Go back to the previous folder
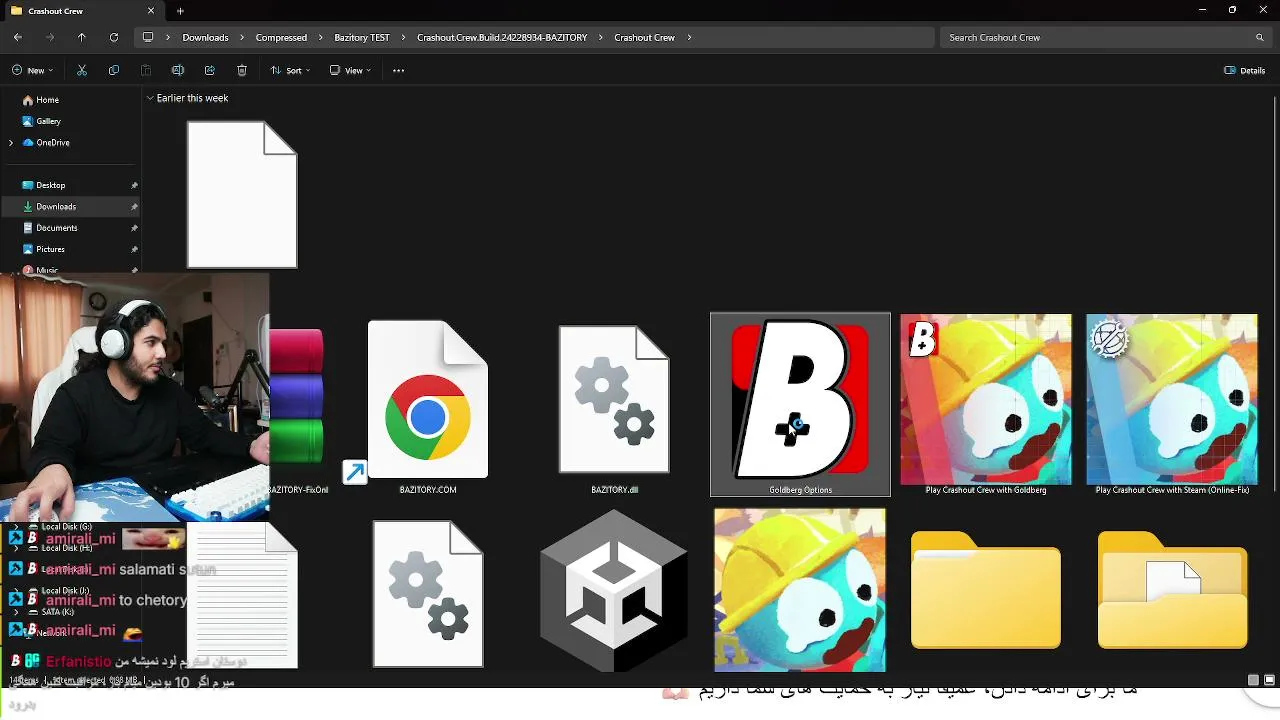This screenshot has width=1280, height=720. [18, 37]
